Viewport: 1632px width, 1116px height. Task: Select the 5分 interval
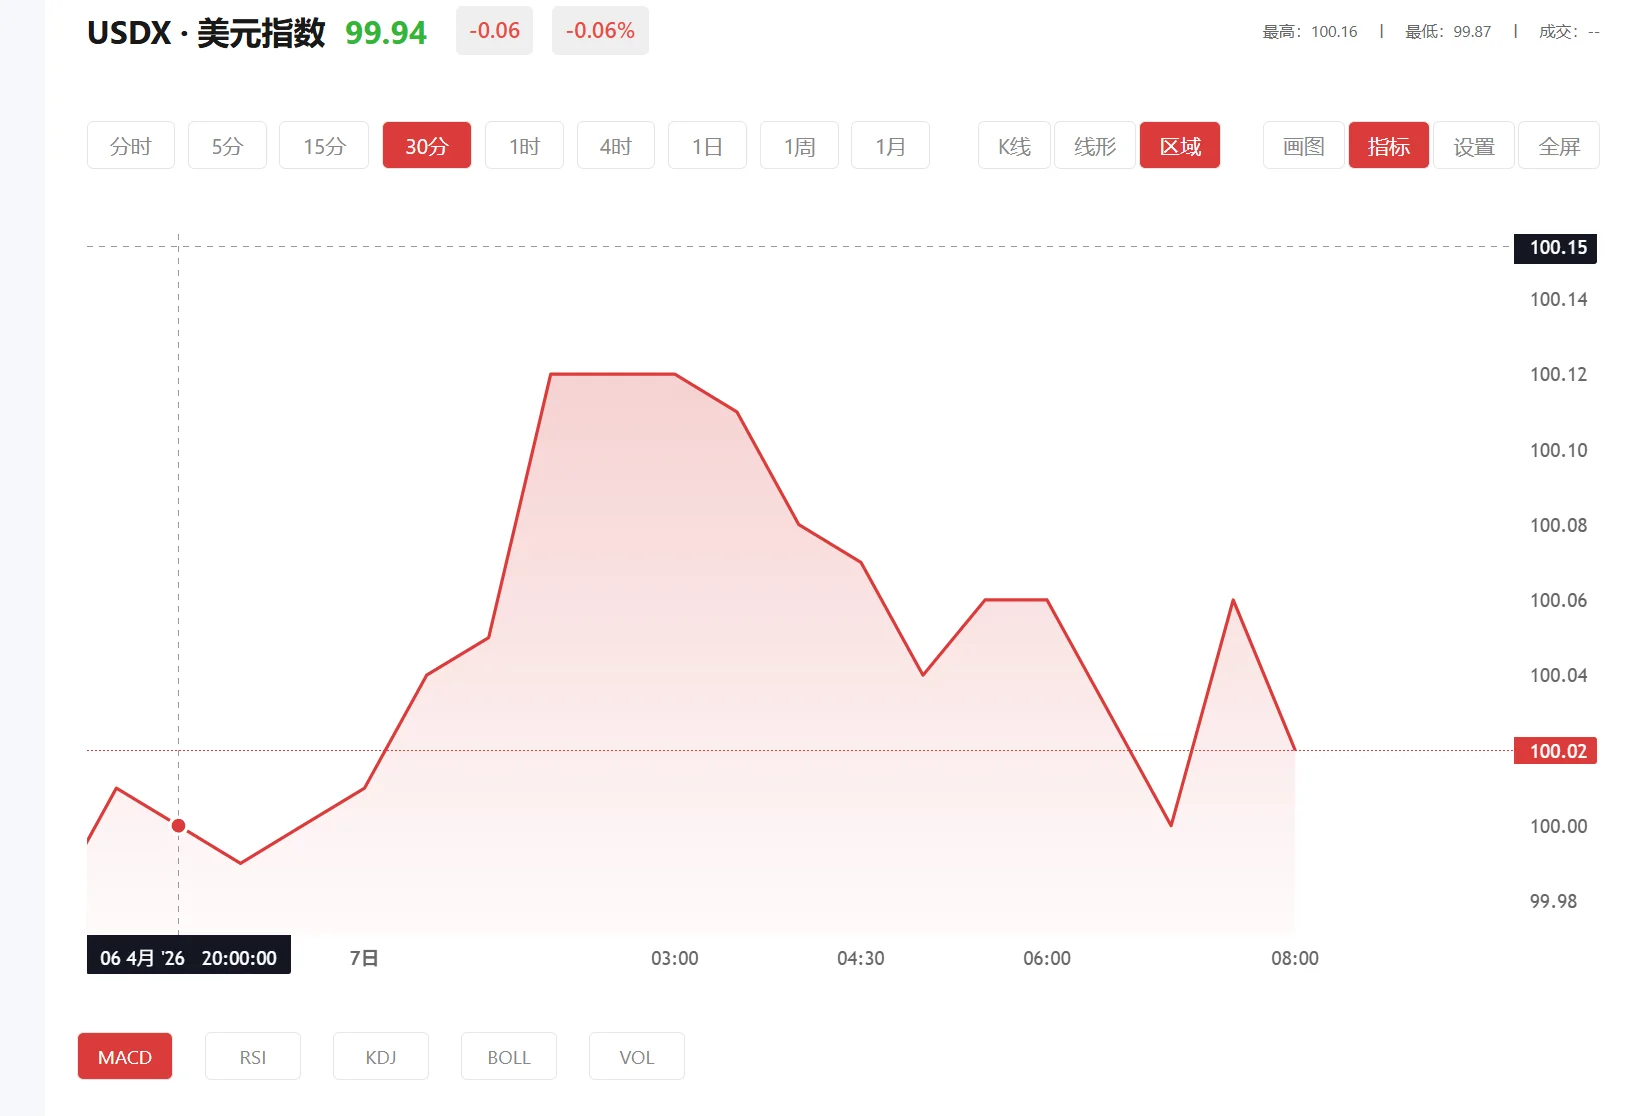226,145
